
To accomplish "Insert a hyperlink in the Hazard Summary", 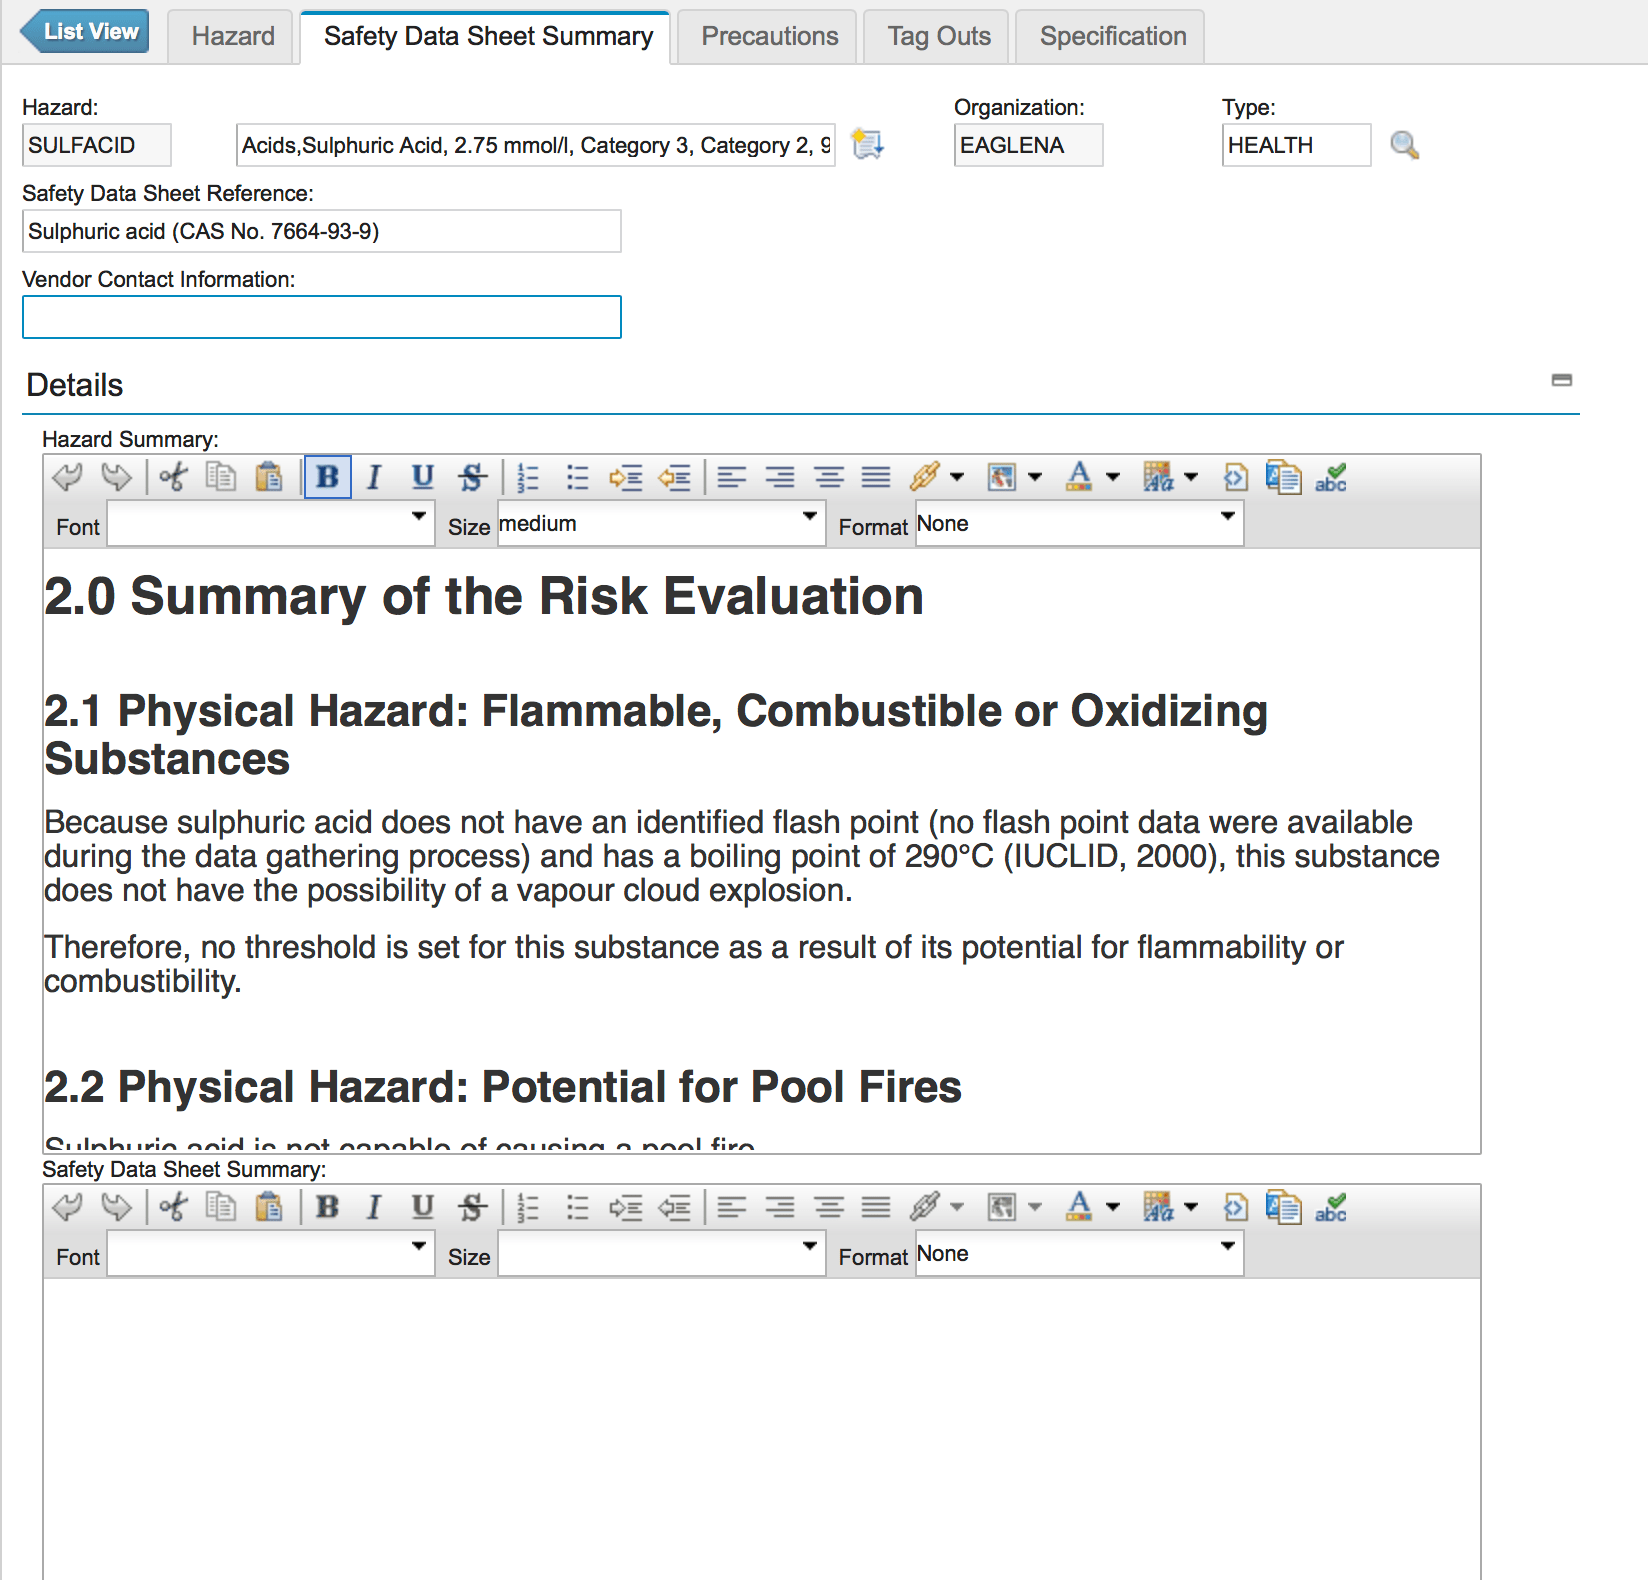I will [x=925, y=477].
